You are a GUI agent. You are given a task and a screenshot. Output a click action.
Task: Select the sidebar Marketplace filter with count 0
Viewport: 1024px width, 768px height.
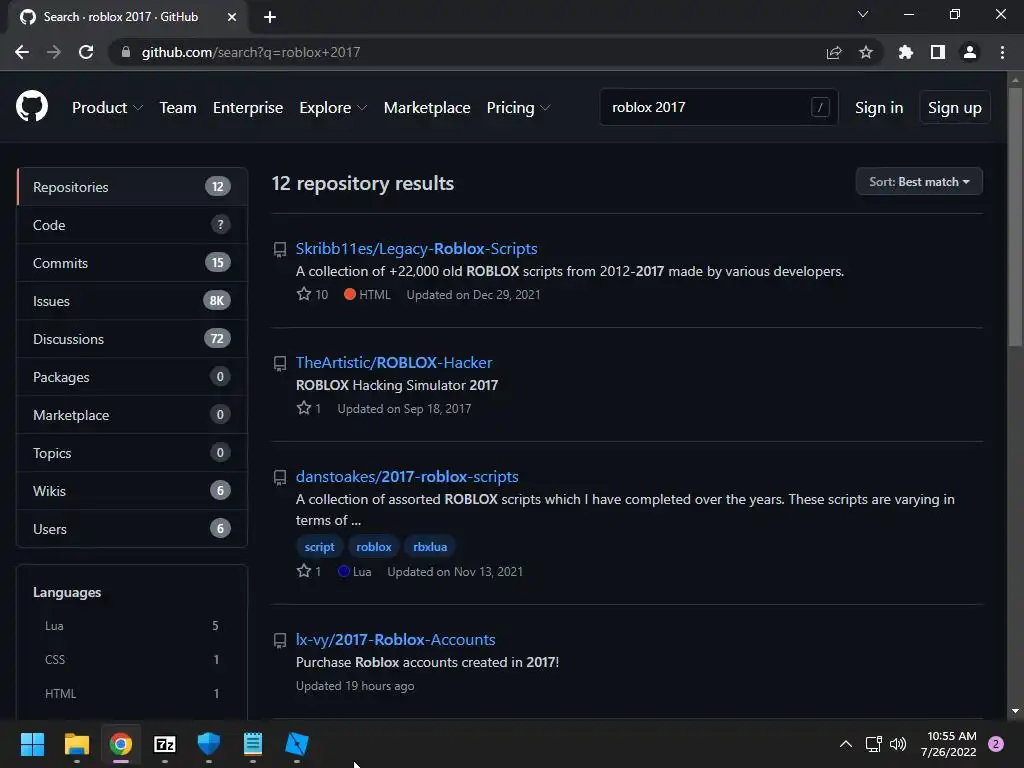pos(132,415)
